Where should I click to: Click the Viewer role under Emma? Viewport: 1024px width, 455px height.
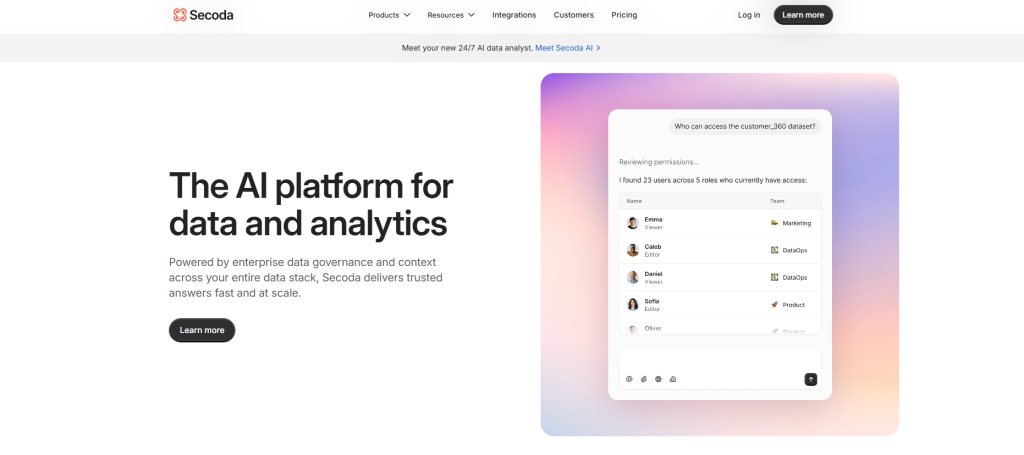[x=654, y=227]
